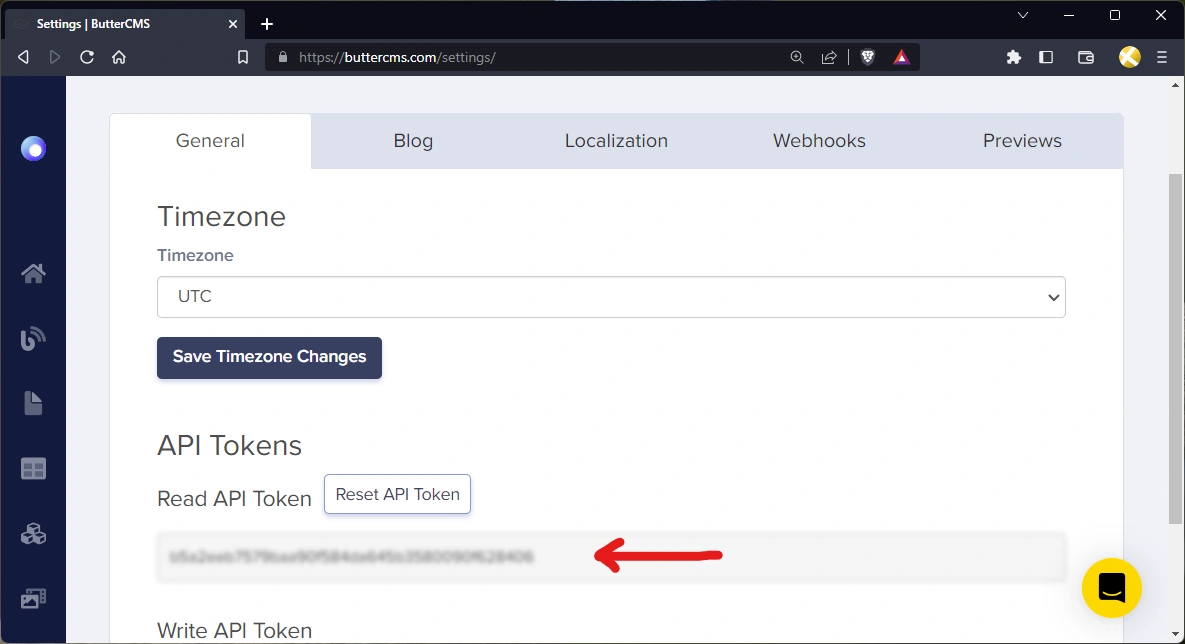Click the Read API Token label

(234, 499)
